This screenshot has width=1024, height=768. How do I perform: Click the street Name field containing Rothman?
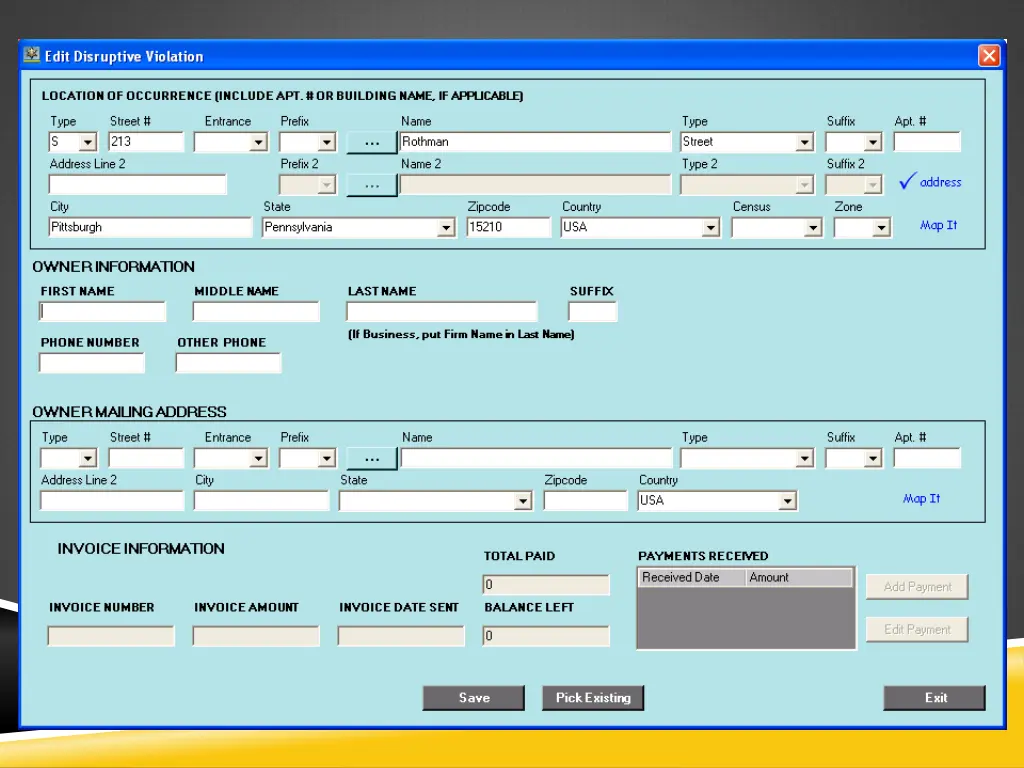click(x=536, y=142)
